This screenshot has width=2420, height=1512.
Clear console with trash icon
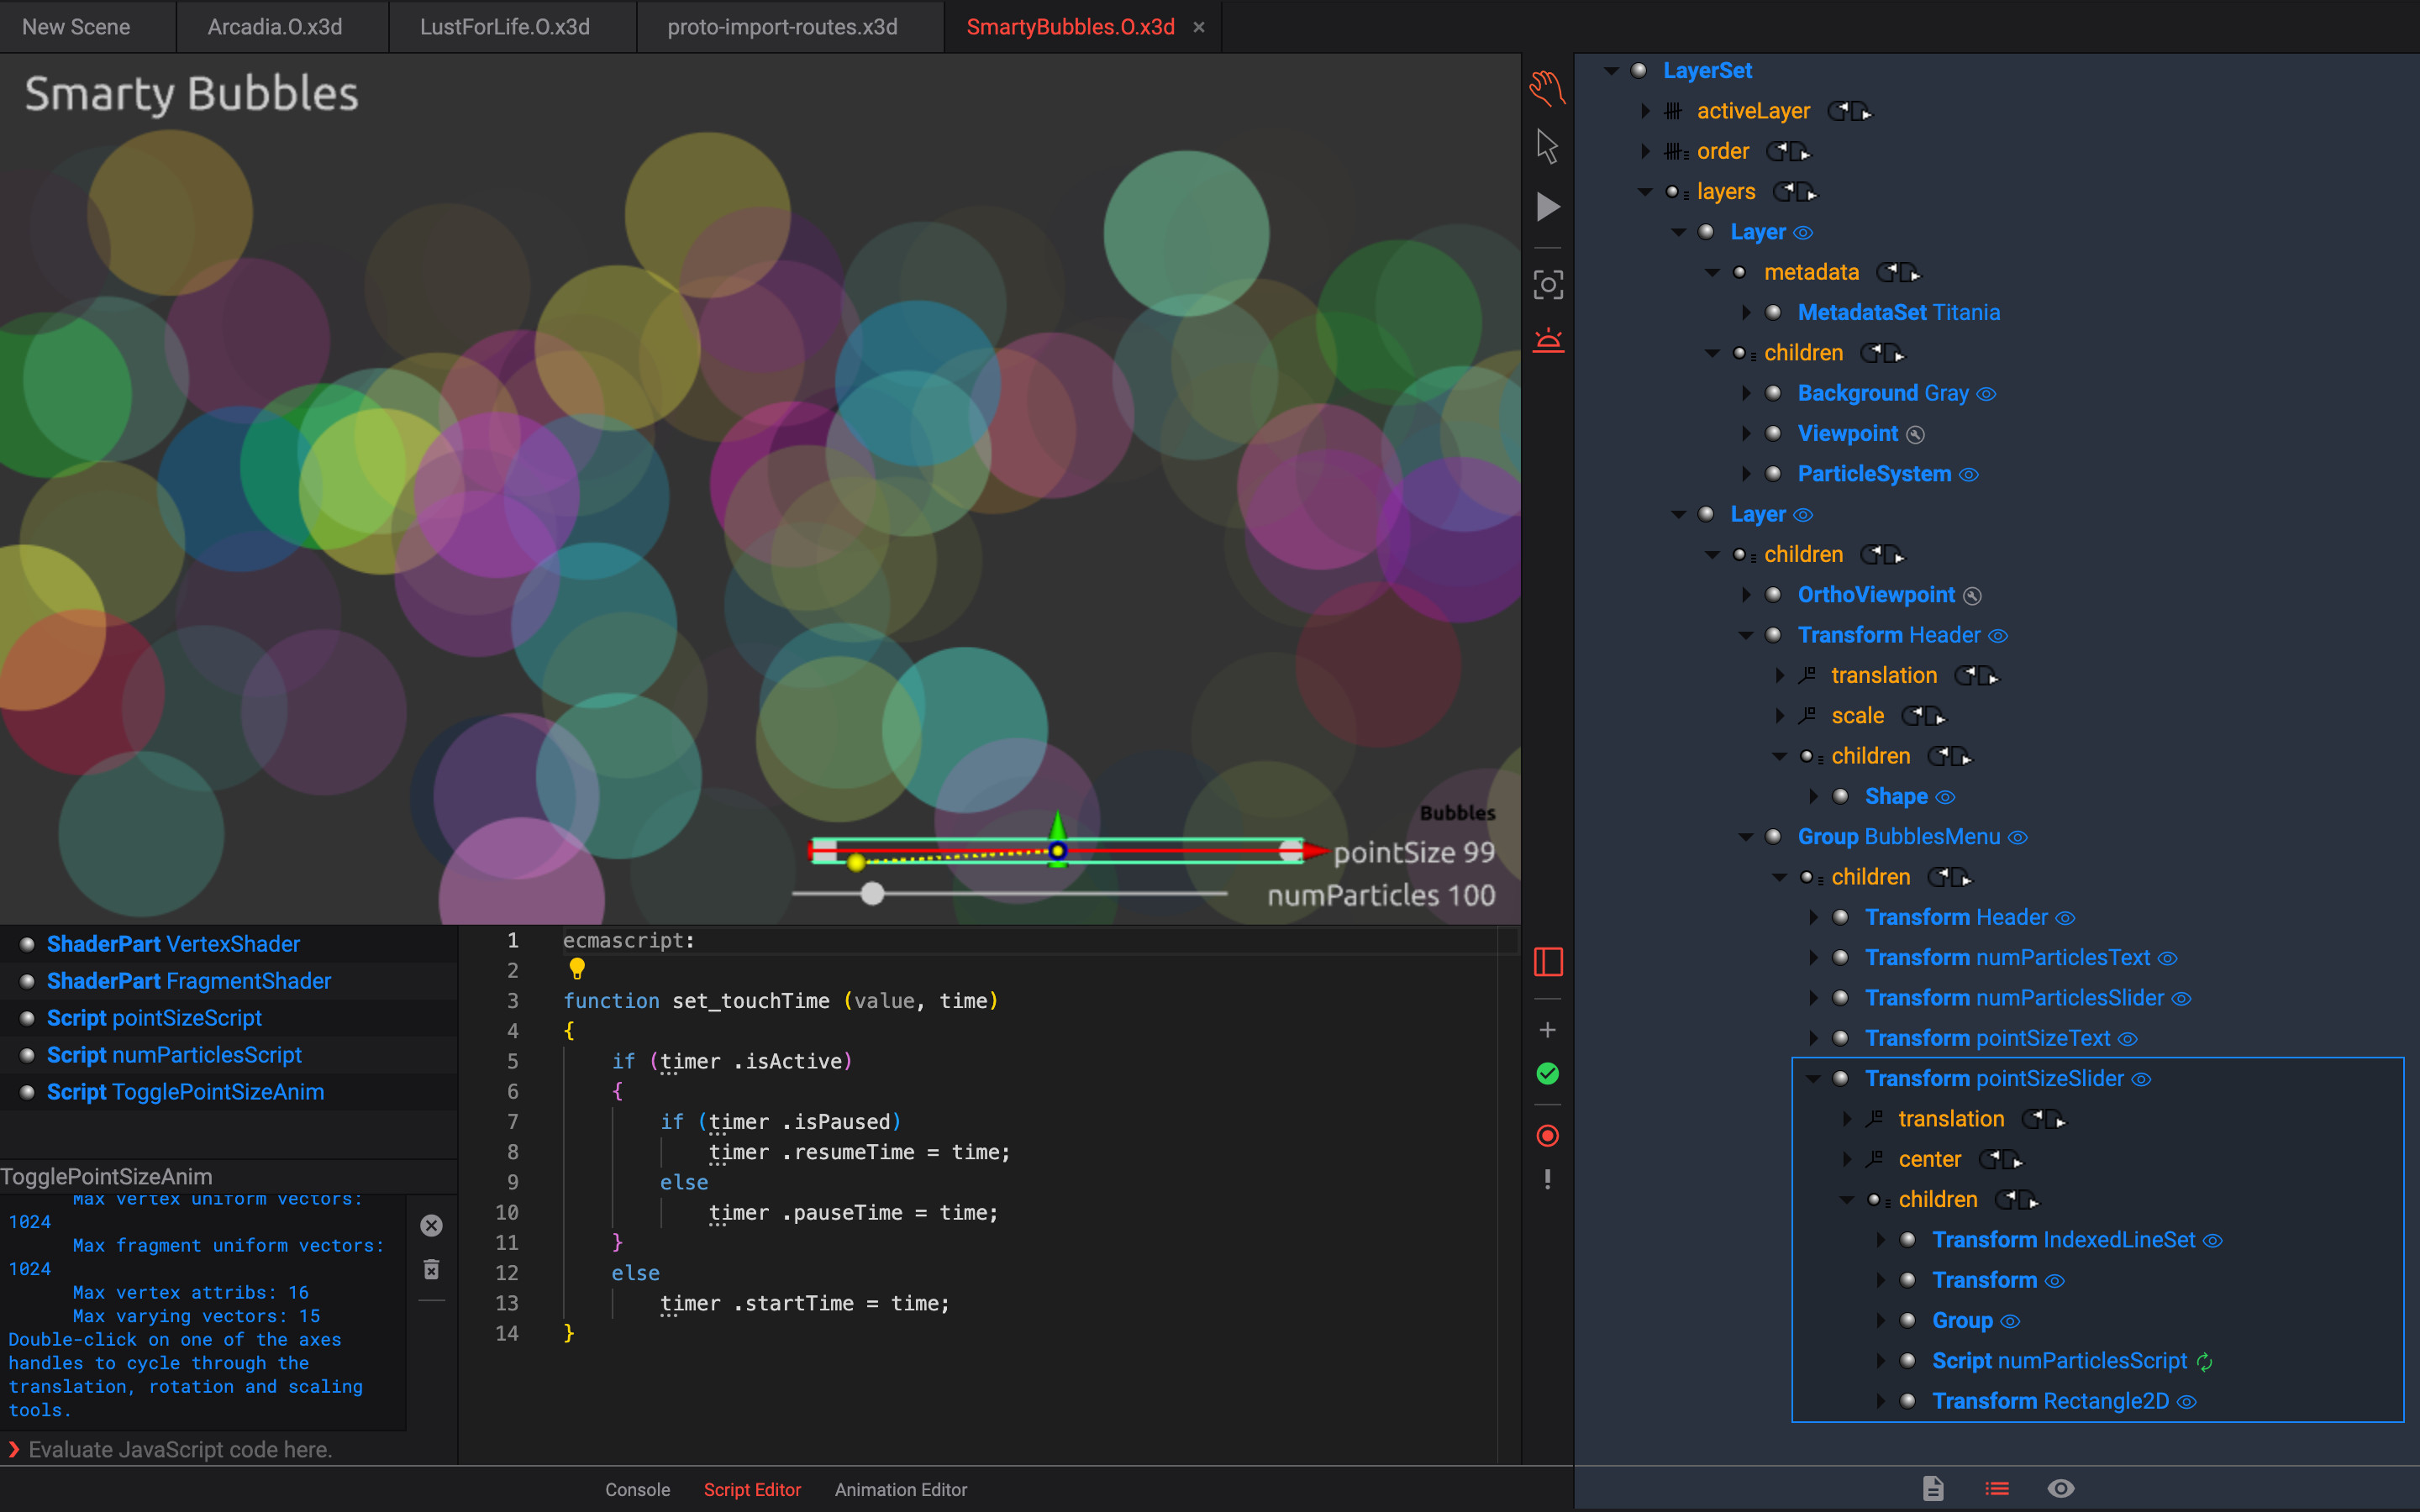point(431,1270)
